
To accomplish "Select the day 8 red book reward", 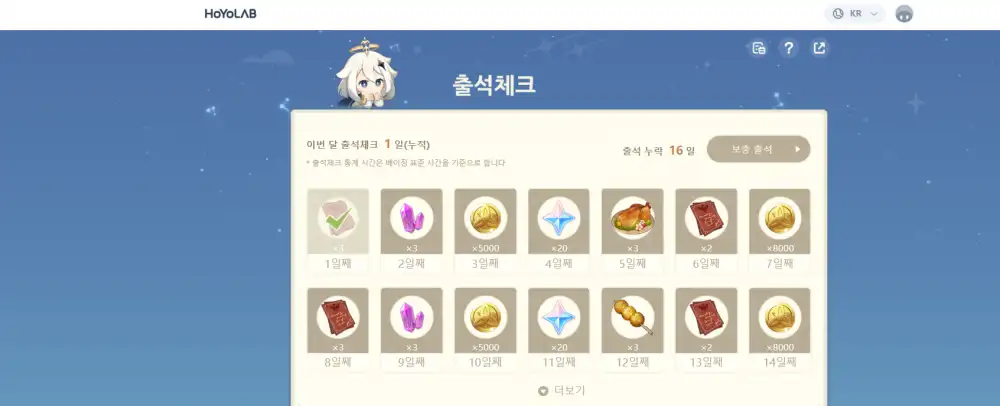I will (338, 330).
